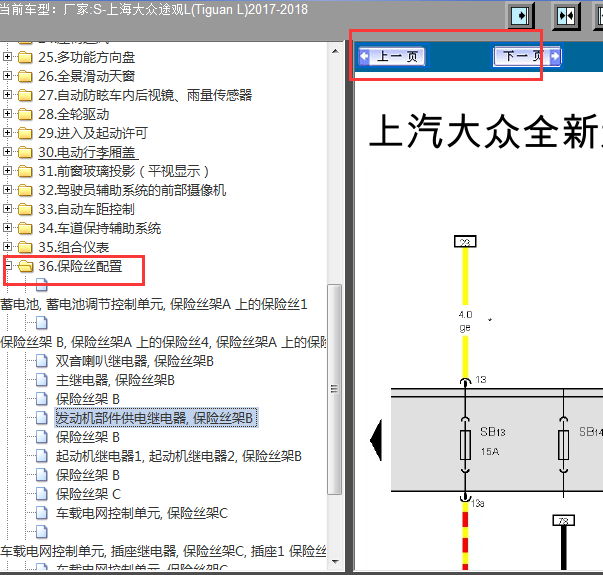Select tree item 30.电动行李厢盖

[88, 152]
